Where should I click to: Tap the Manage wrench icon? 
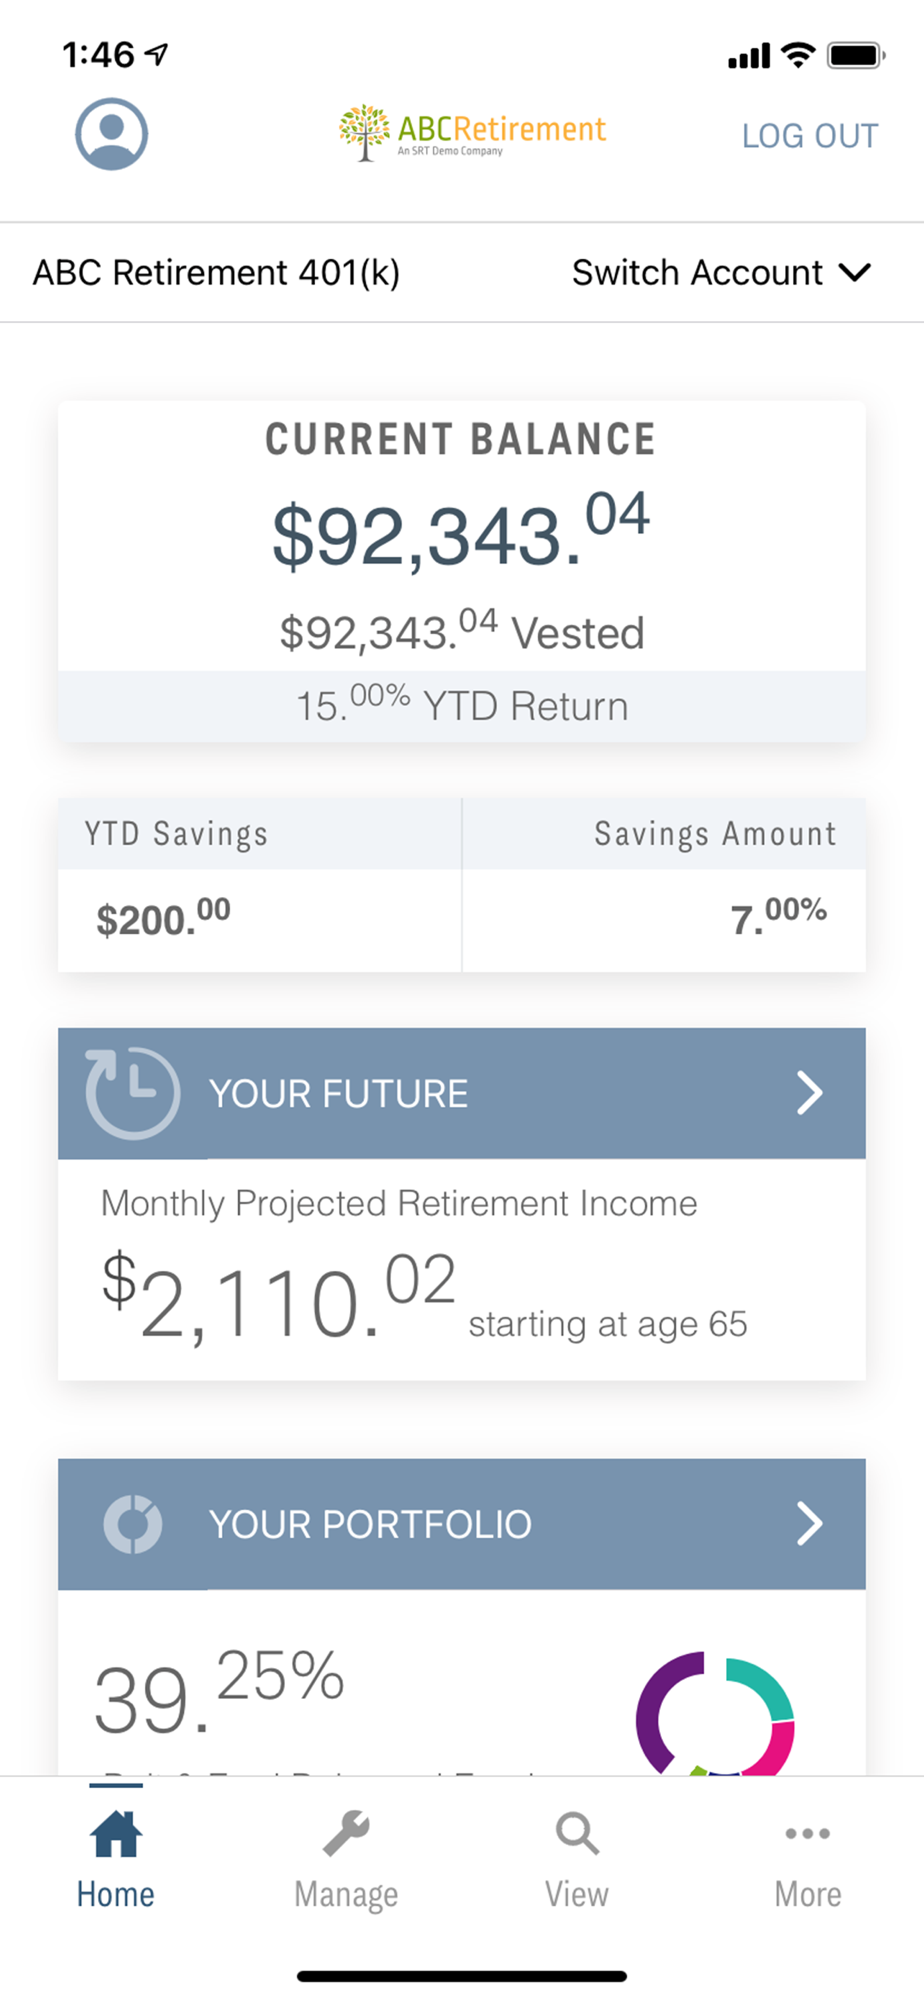point(346,1834)
